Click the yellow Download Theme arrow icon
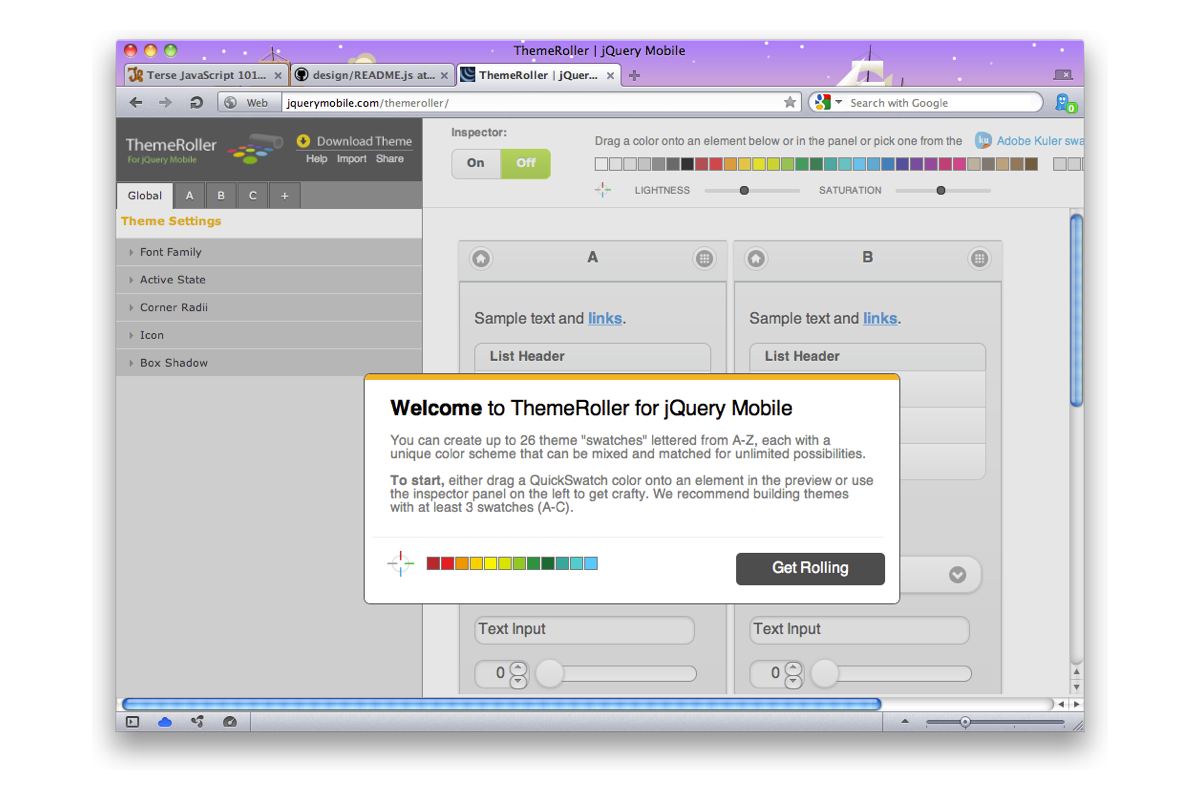1200x800 pixels. tap(303, 141)
